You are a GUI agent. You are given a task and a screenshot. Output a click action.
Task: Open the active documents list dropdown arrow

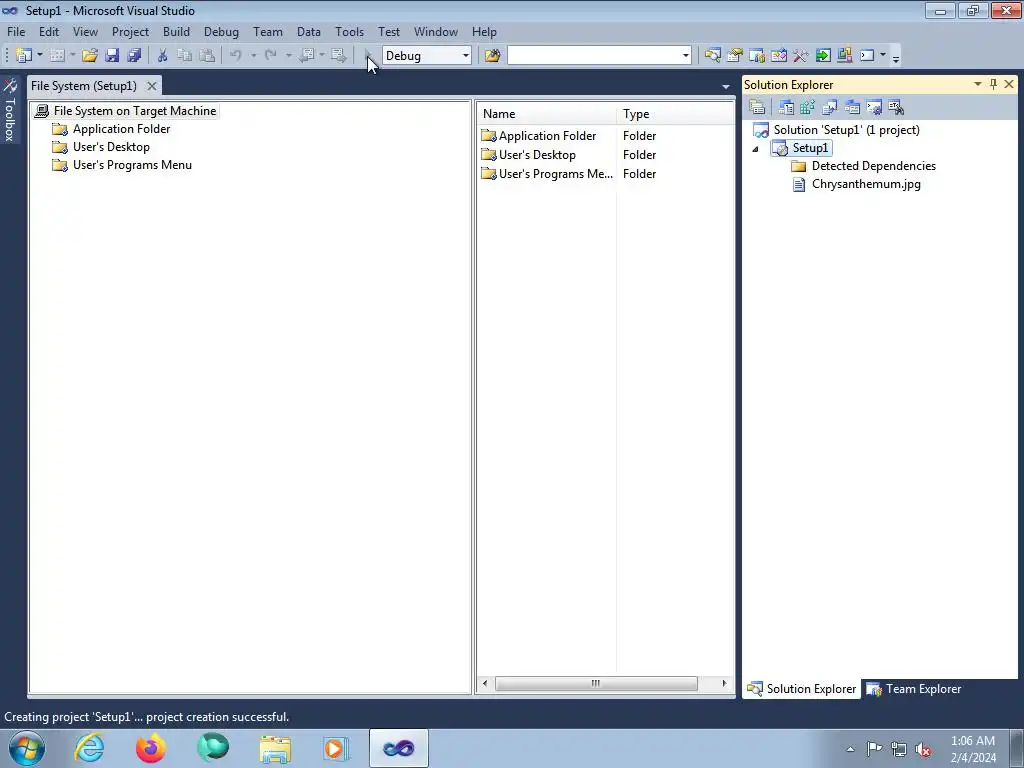(726, 86)
